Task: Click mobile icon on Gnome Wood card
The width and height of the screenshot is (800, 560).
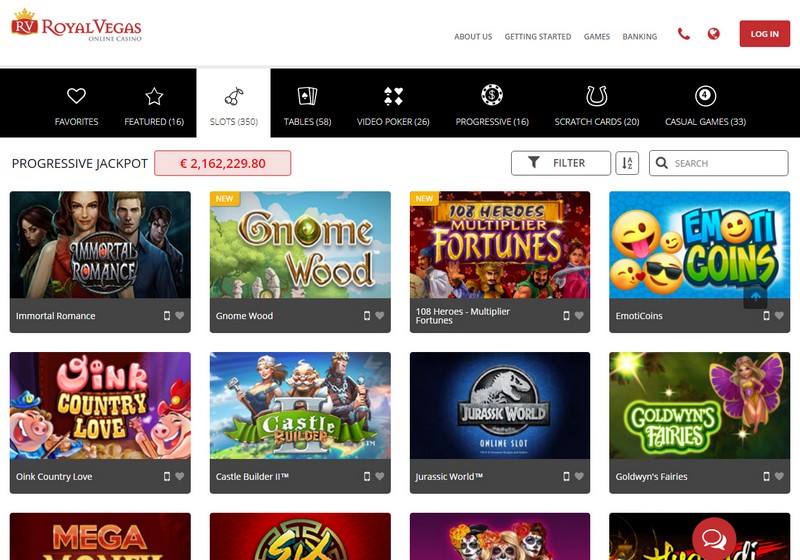Action: [367, 316]
